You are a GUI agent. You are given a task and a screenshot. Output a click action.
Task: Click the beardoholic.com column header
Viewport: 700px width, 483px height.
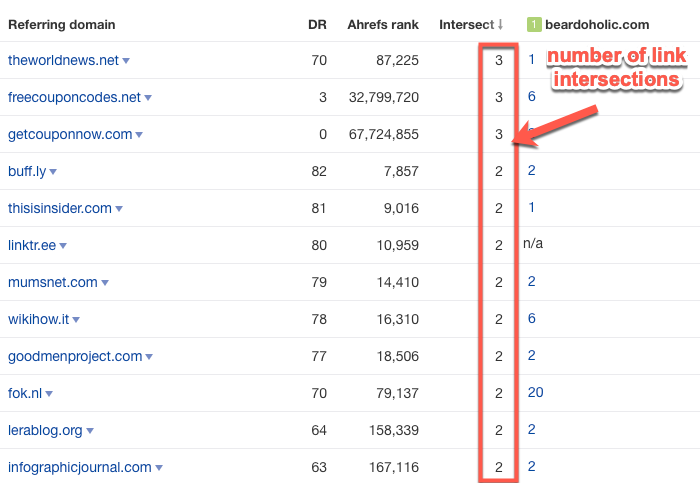[x=597, y=24]
